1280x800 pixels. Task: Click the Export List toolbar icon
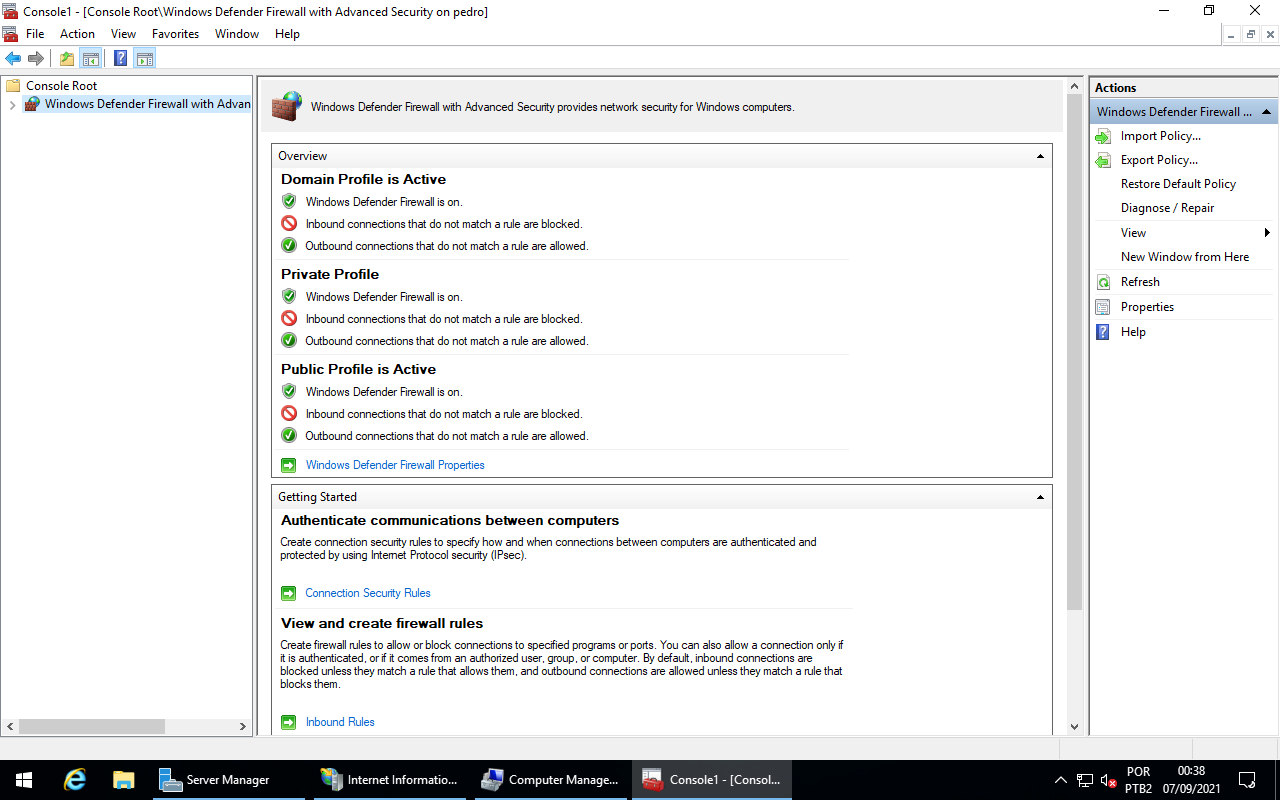[x=145, y=57]
